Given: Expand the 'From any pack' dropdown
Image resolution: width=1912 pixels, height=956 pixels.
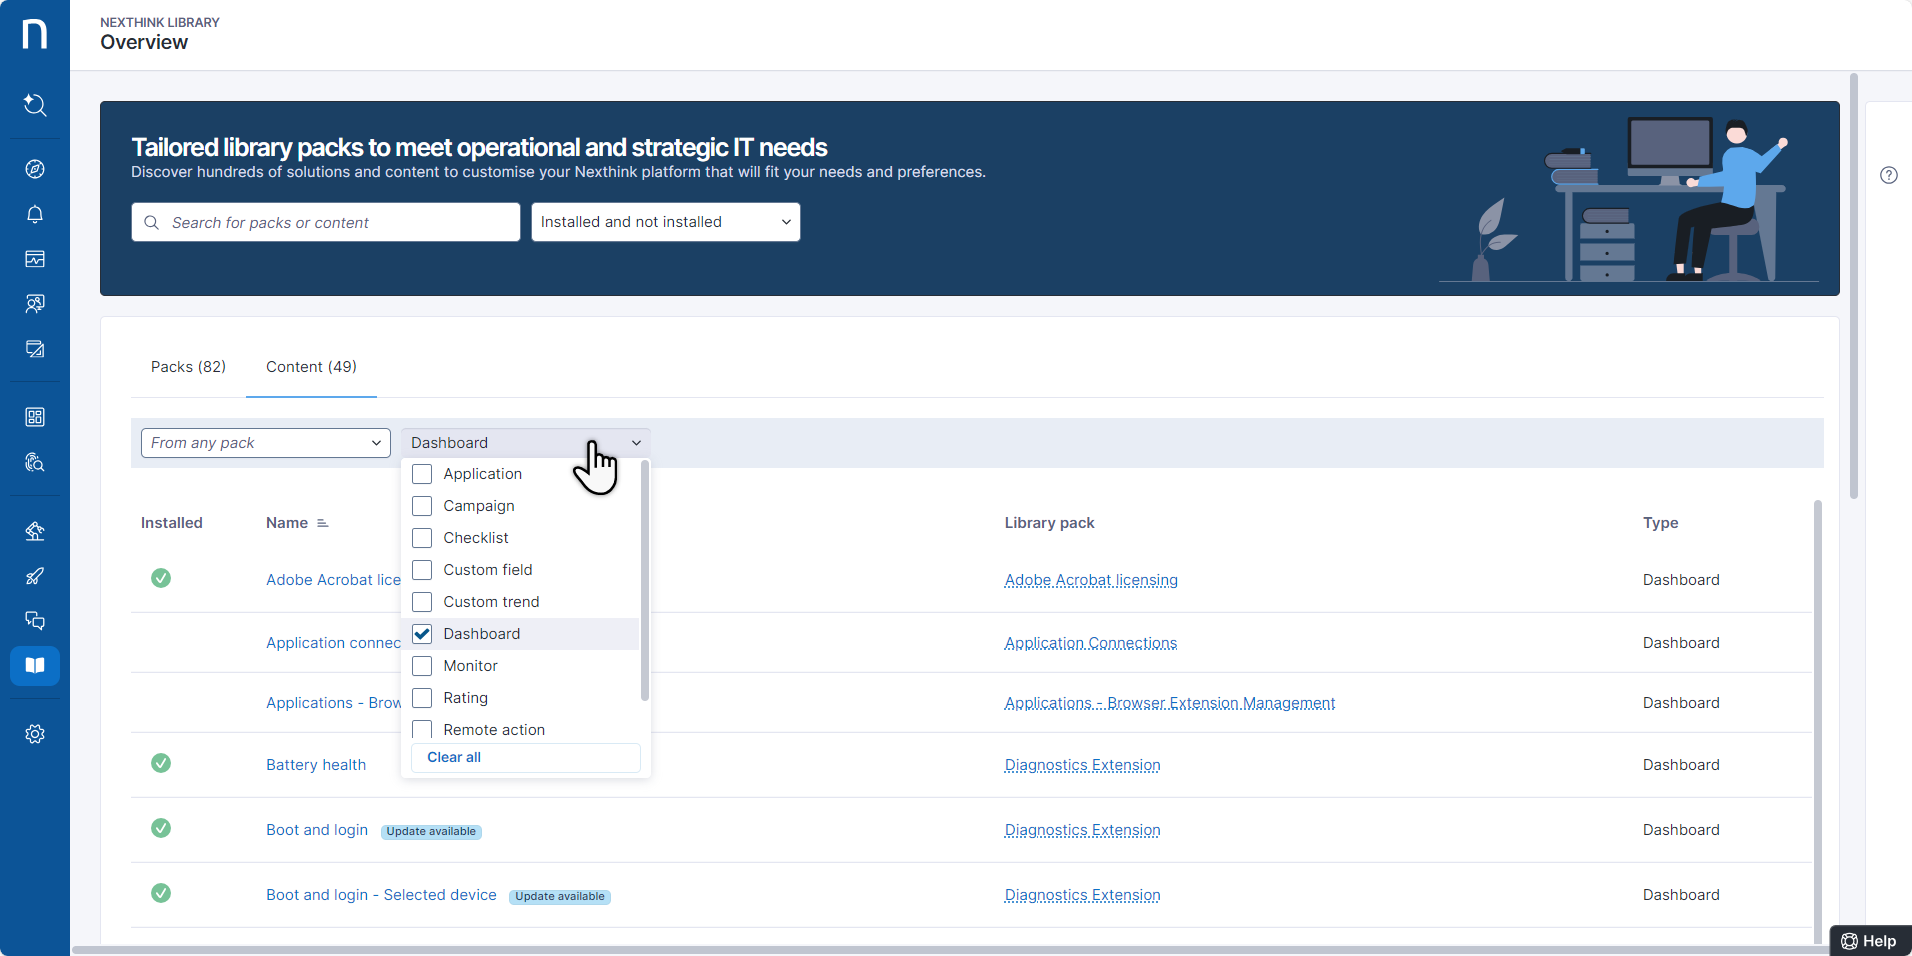Looking at the screenshot, I should pyautogui.click(x=265, y=443).
